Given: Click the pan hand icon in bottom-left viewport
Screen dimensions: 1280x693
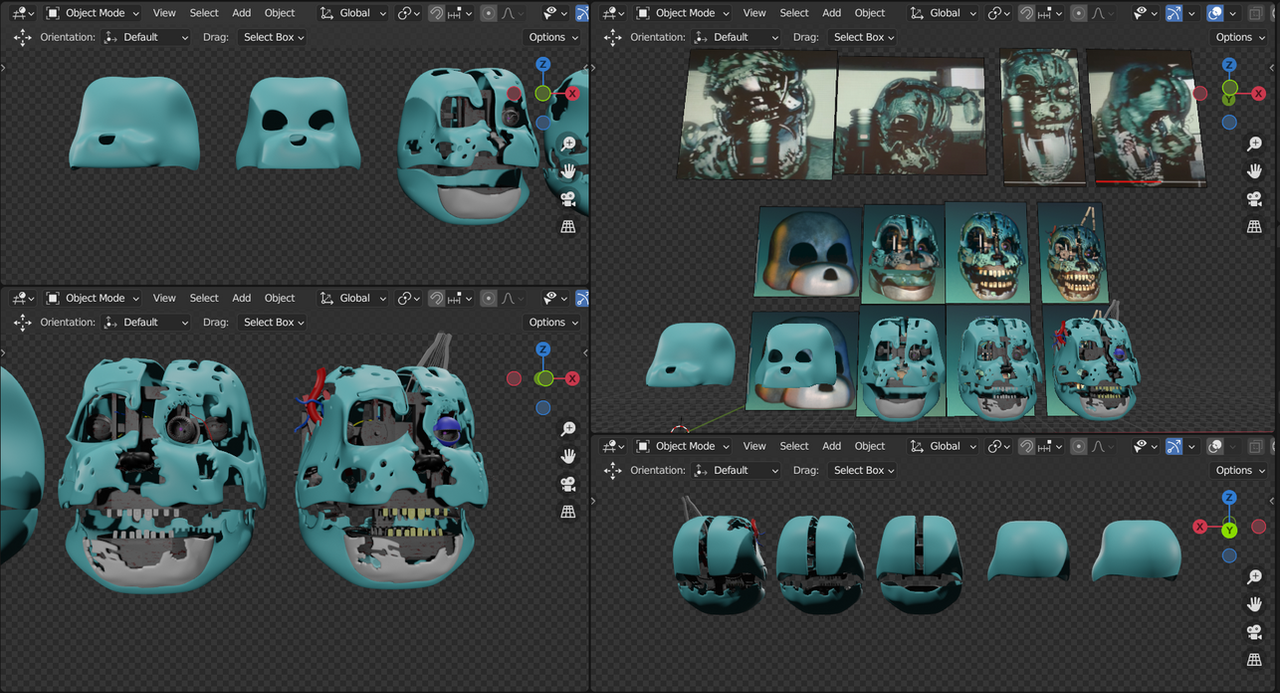Looking at the screenshot, I should [x=568, y=456].
